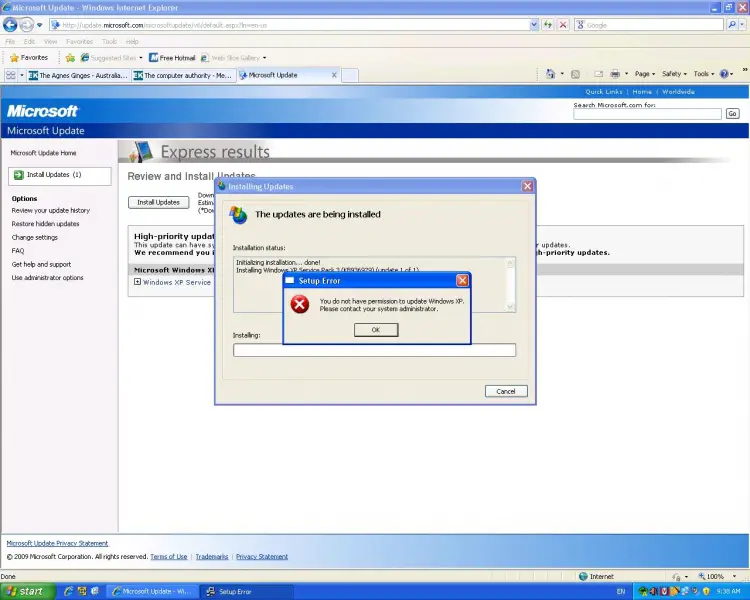
Task: Switch to The Agnes Ginges tab
Action: click(78, 75)
